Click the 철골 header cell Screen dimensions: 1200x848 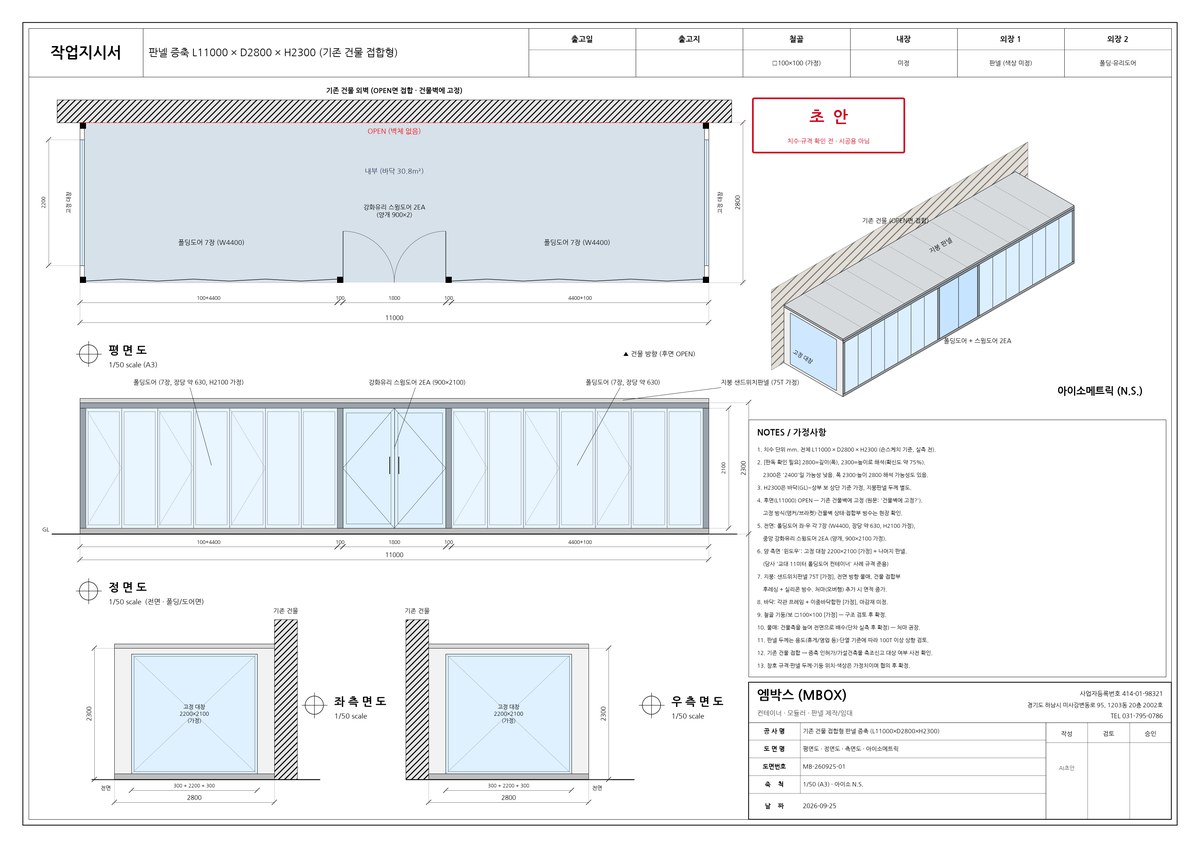pos(796,39)
